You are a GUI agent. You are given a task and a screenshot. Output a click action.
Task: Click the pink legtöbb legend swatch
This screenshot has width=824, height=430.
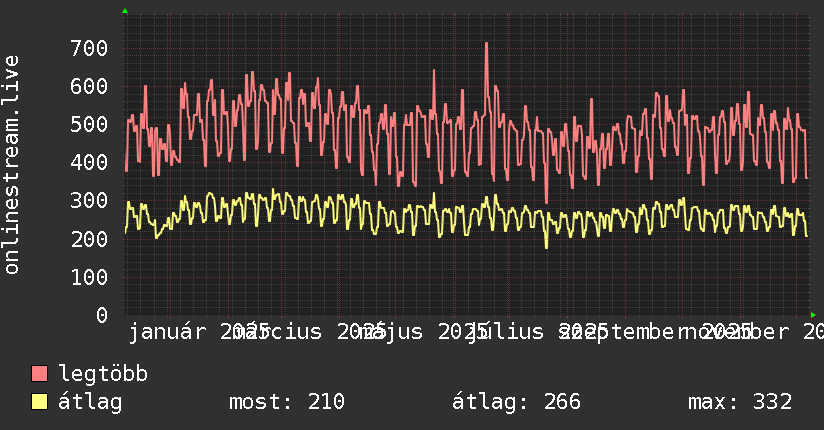pos(39,374)
